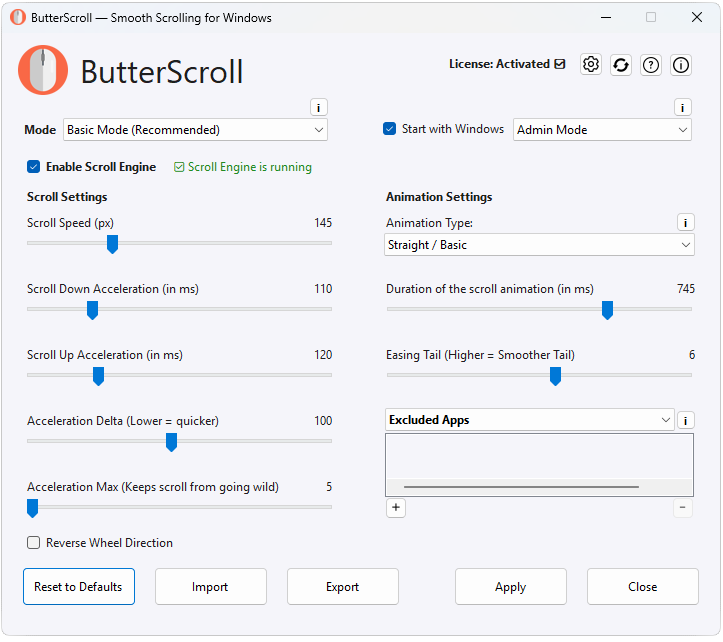Click the Reset to Defaults button

(79, 587)
